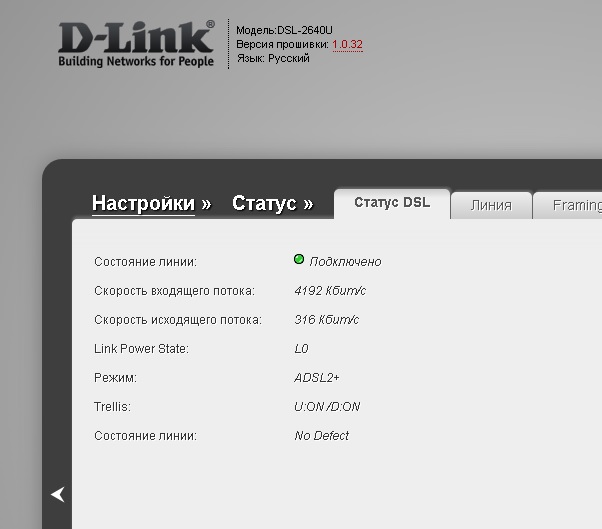This screenshot has height=529, width=602.
Task: Click the Подключено status text
Action: (345, 262)
